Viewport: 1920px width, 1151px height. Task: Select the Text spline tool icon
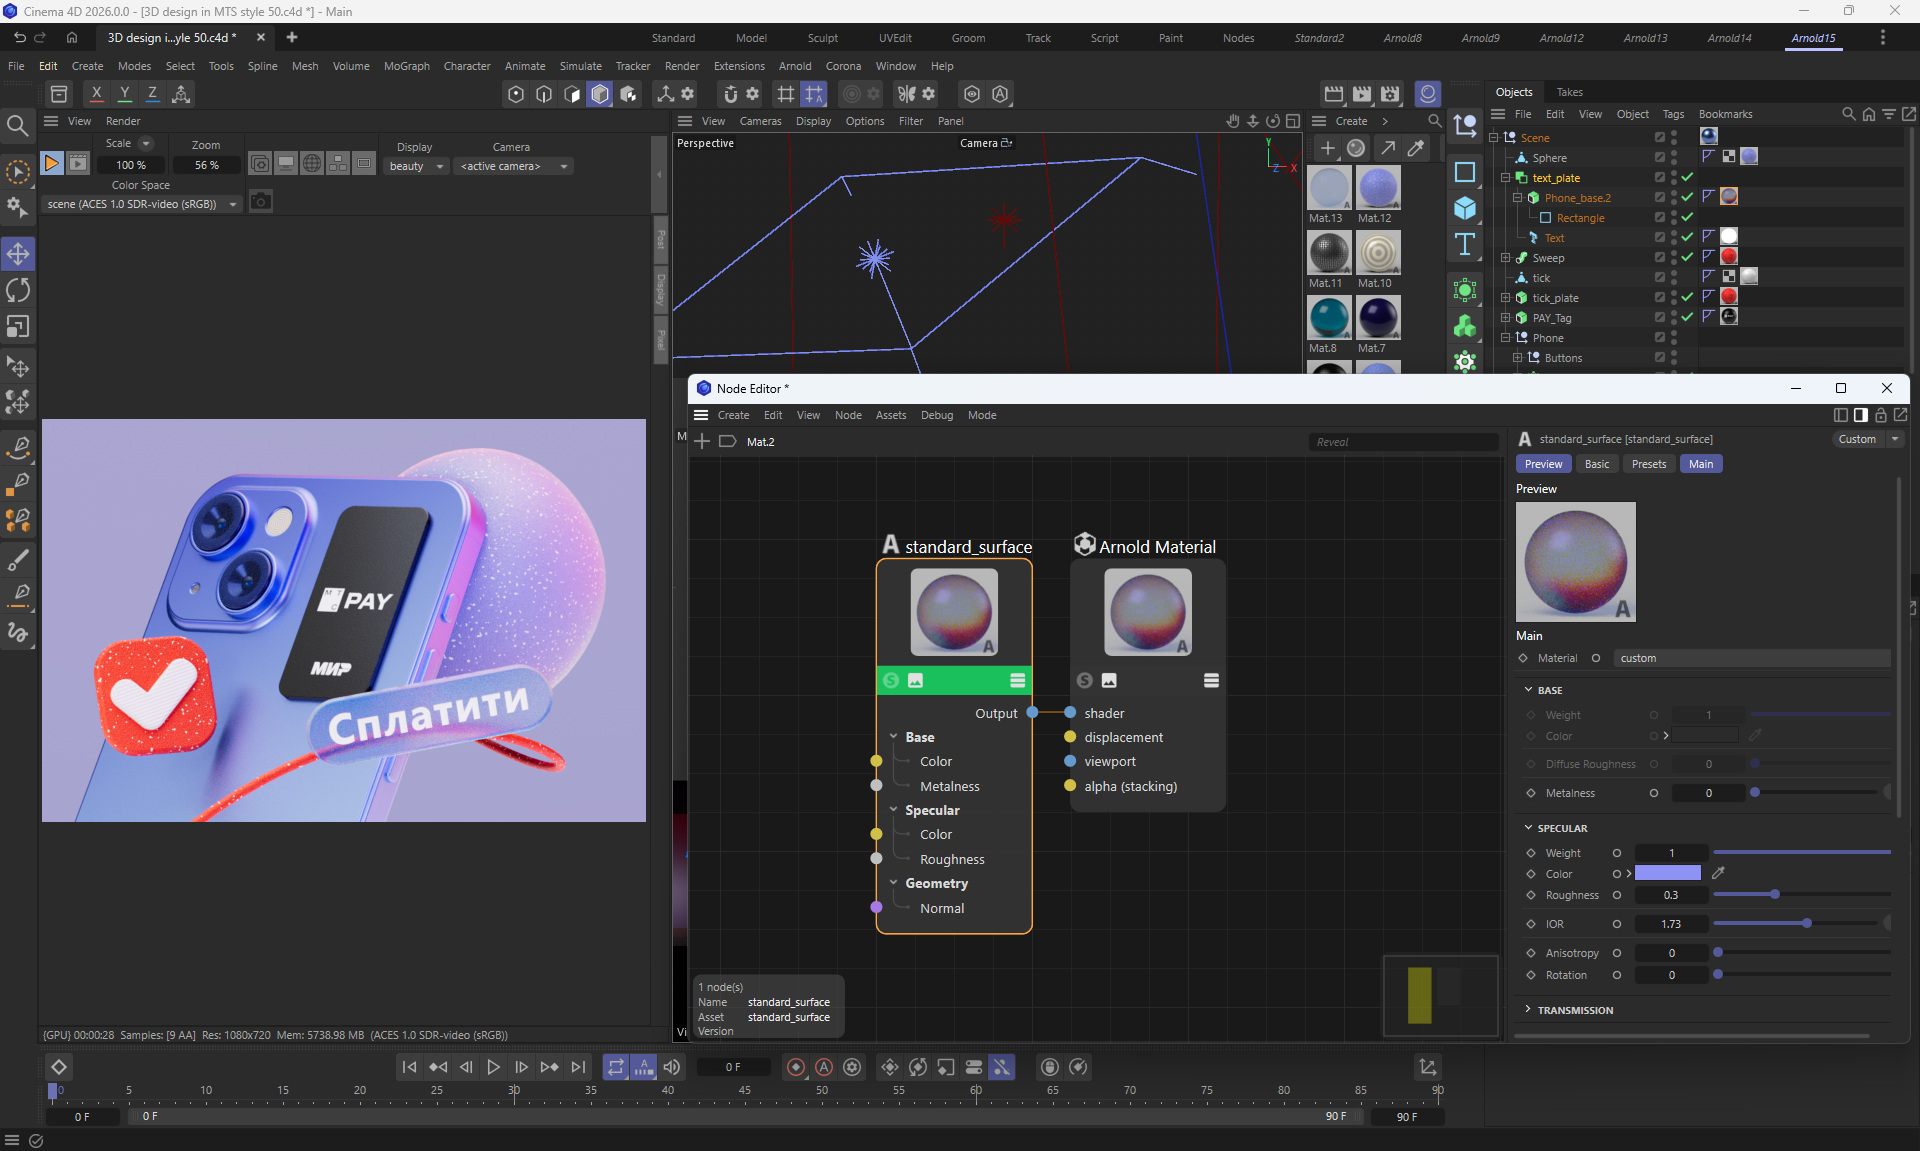pos(1465,245)
